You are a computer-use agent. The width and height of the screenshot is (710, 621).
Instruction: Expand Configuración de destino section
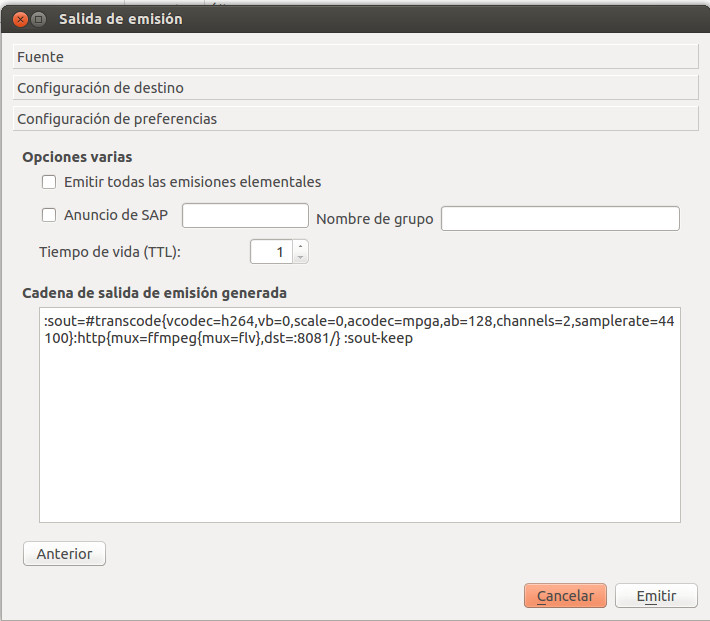point(355,87)
